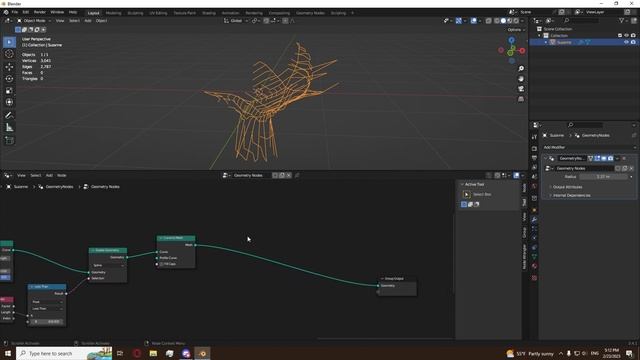
Task: Toggle viewport overlays button
Action: [473, 20]
